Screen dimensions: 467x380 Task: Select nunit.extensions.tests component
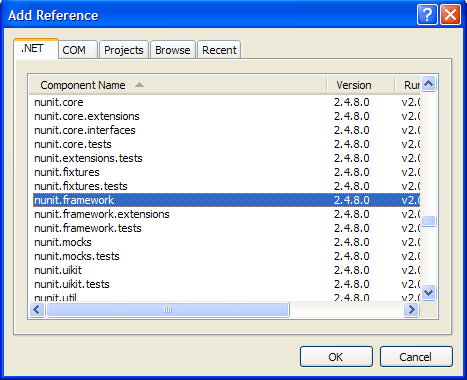point(88,158)
